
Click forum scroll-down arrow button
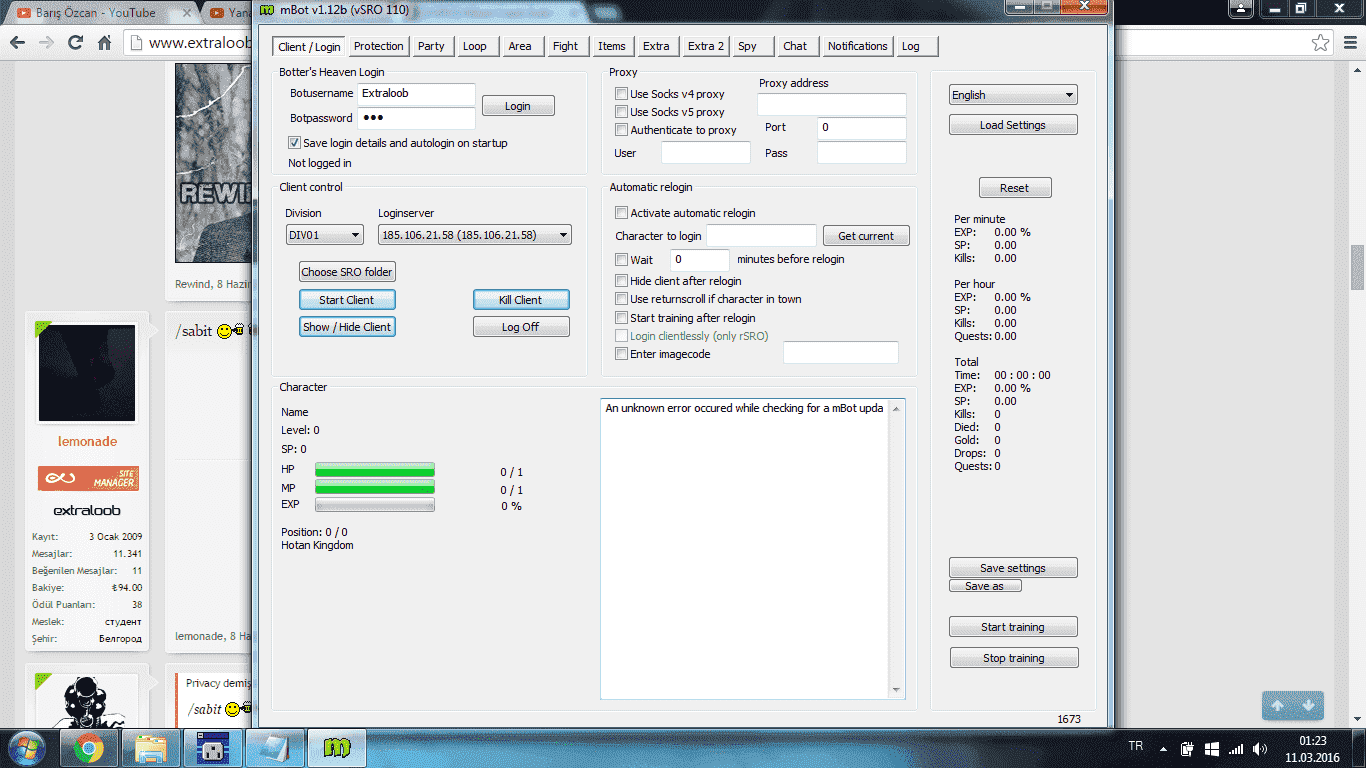1307,705
